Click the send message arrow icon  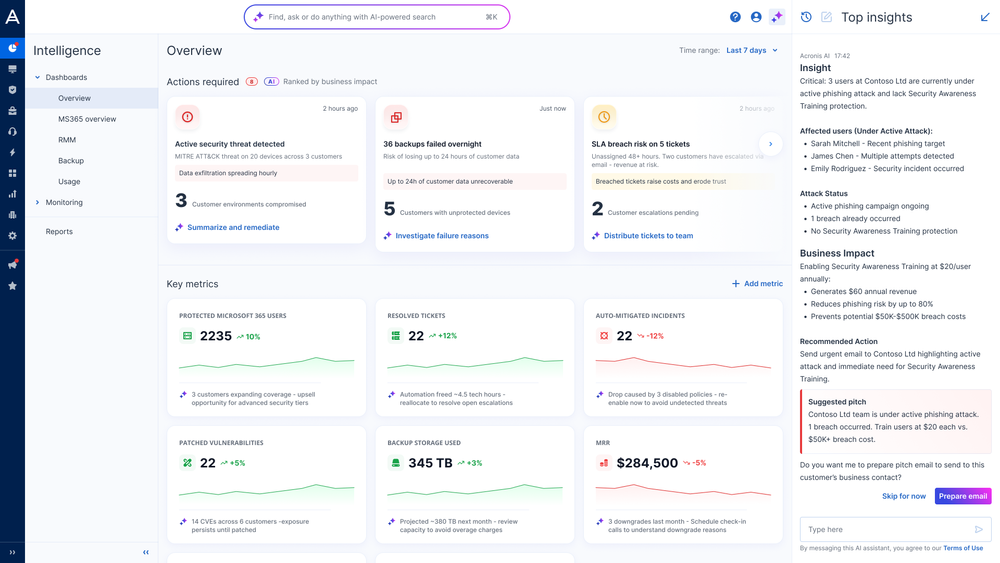tap(978, 529)
